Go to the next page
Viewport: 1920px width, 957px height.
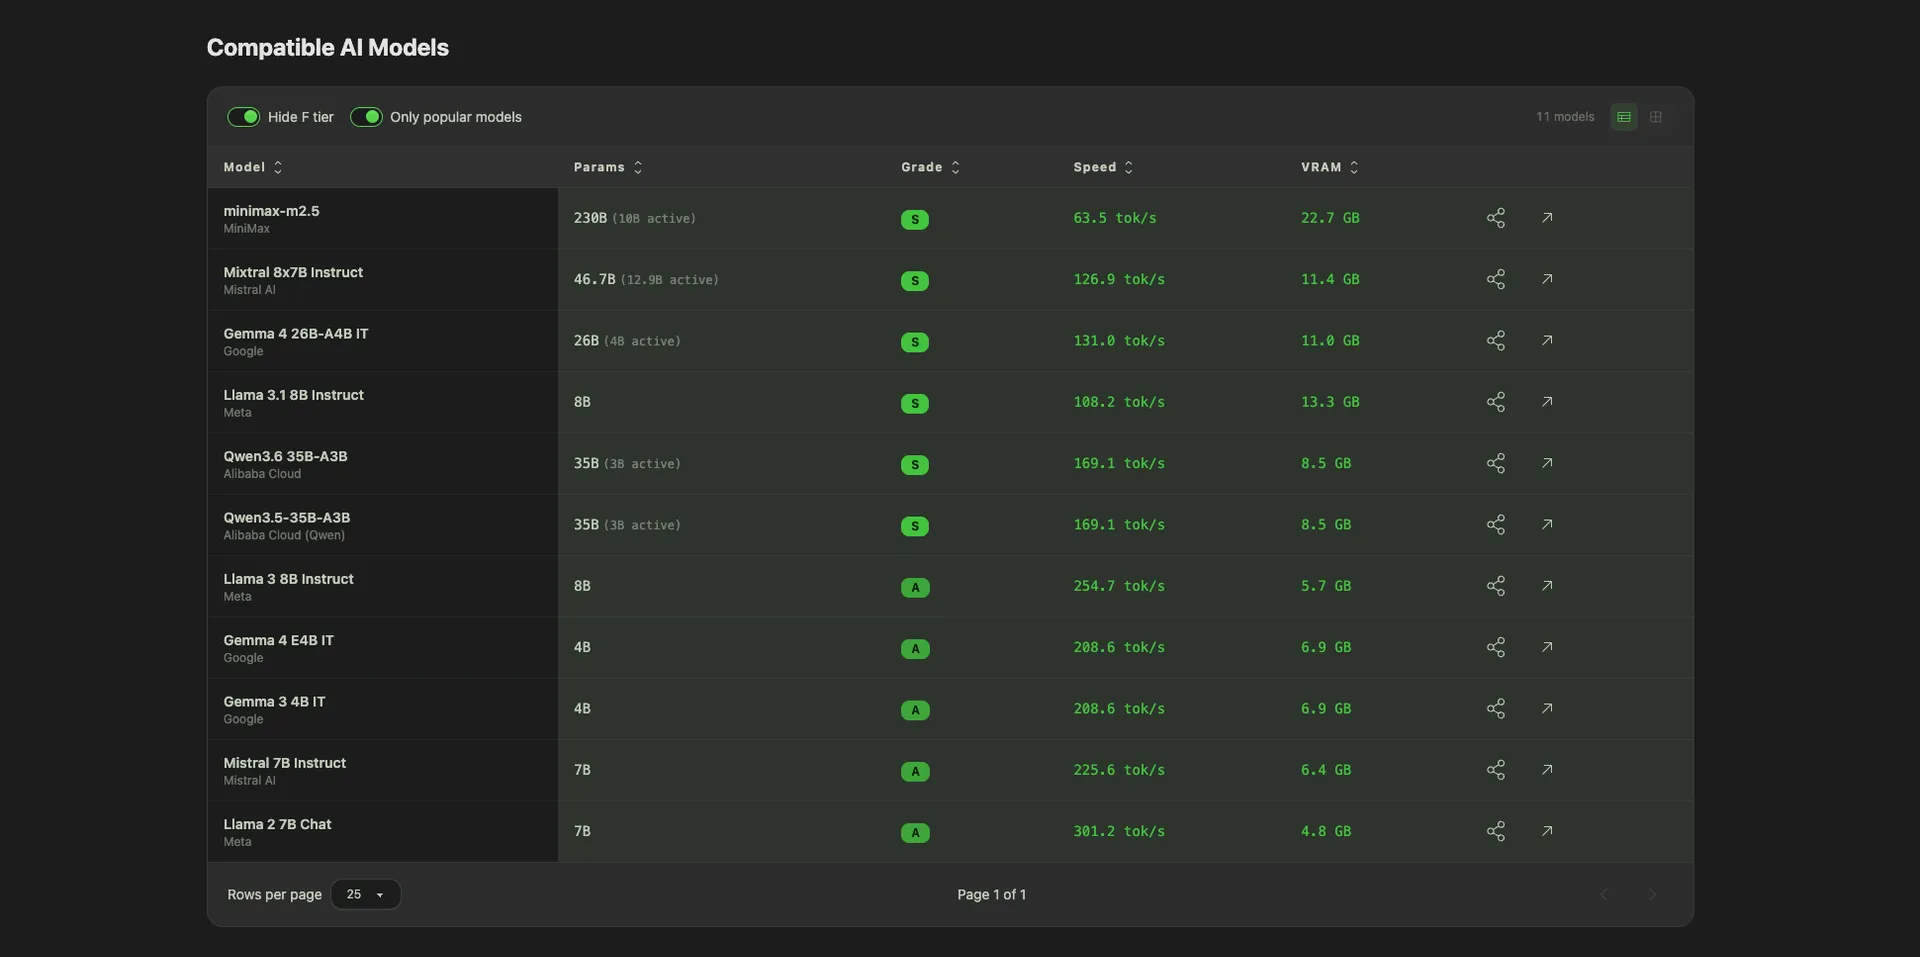pos(1652,894)
